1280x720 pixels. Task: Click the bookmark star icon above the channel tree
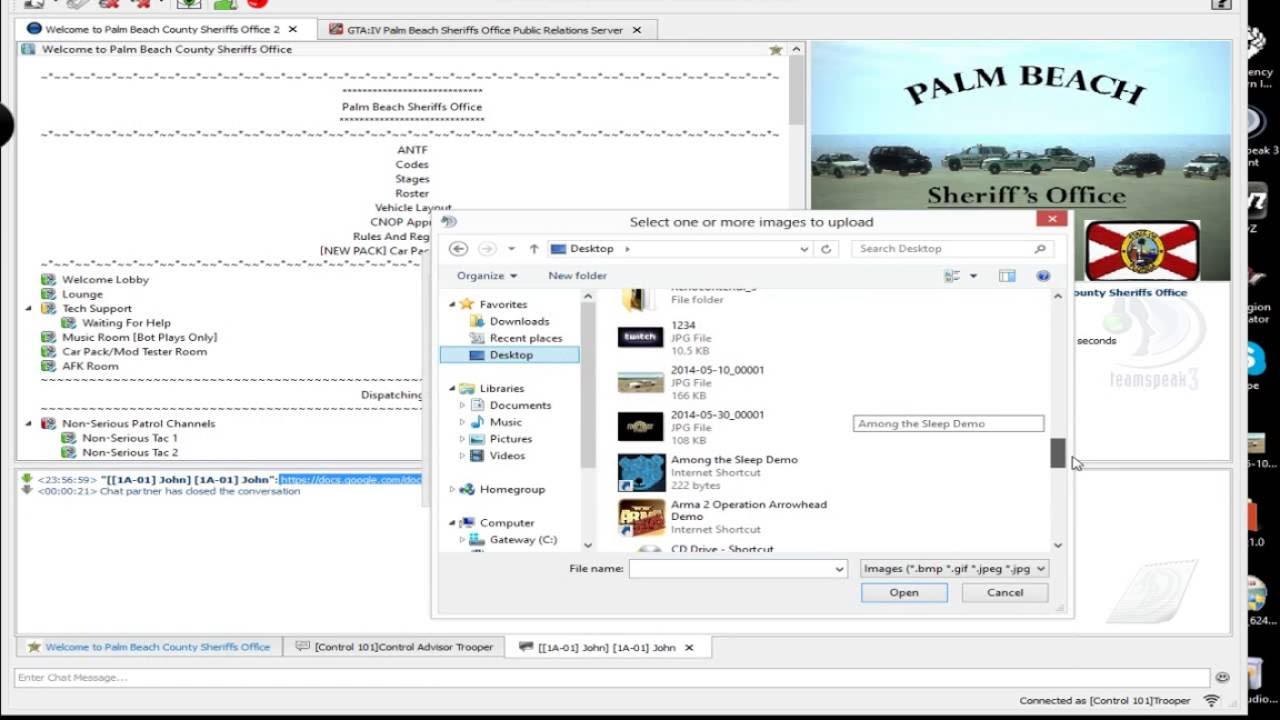775,48
